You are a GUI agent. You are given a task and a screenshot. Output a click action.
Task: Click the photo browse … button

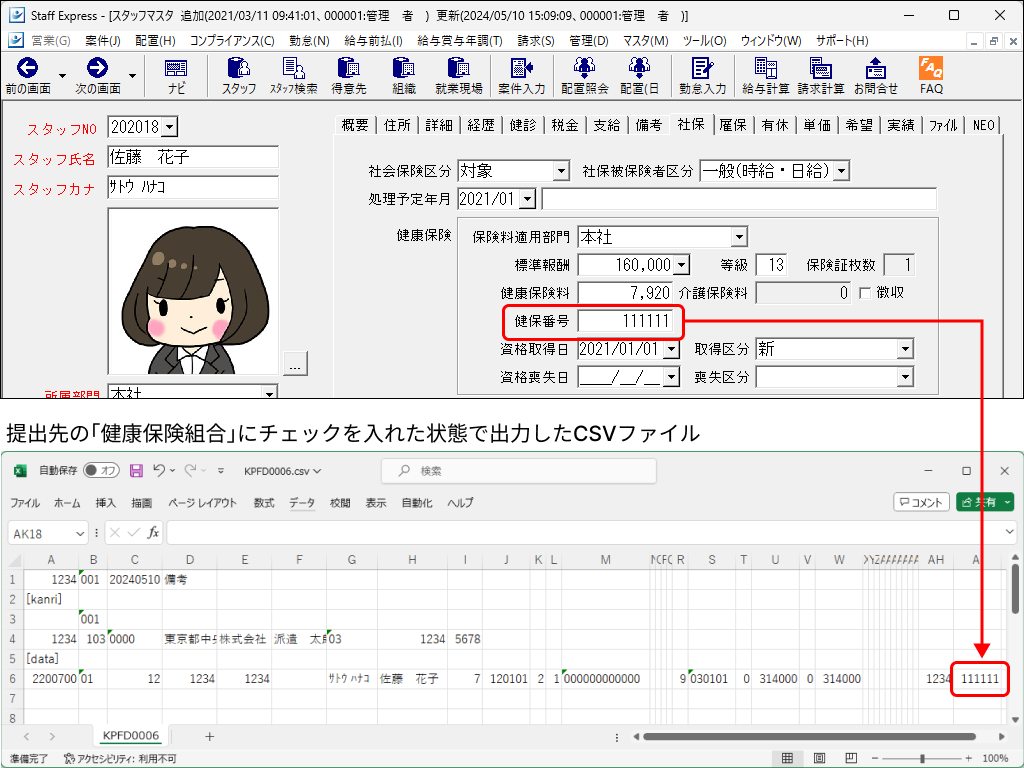pyautogui.click(x=295, y=363)
